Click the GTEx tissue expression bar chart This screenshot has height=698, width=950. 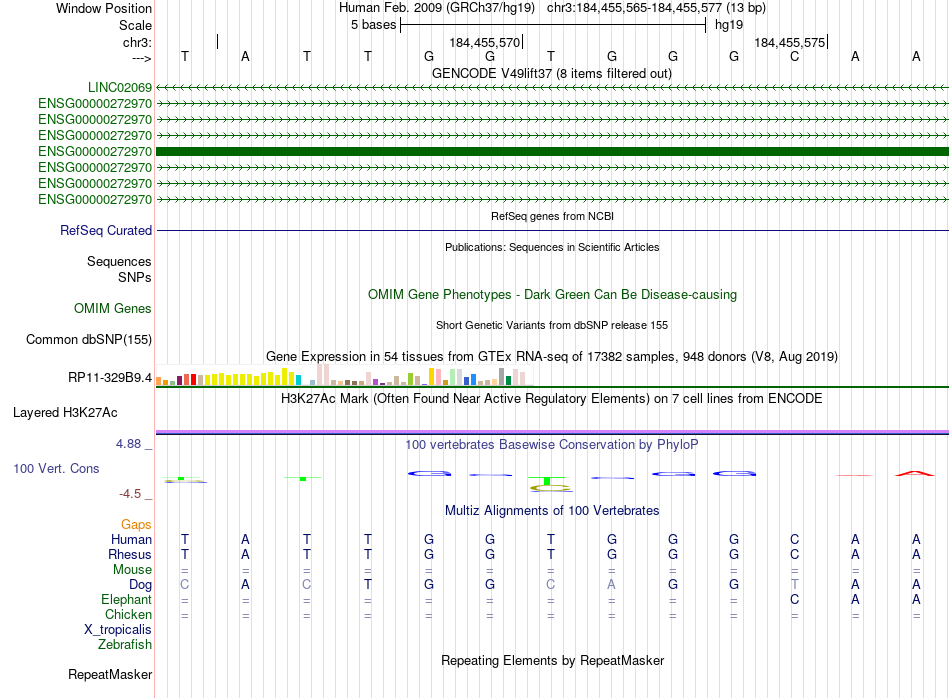(x=344, y=375)
